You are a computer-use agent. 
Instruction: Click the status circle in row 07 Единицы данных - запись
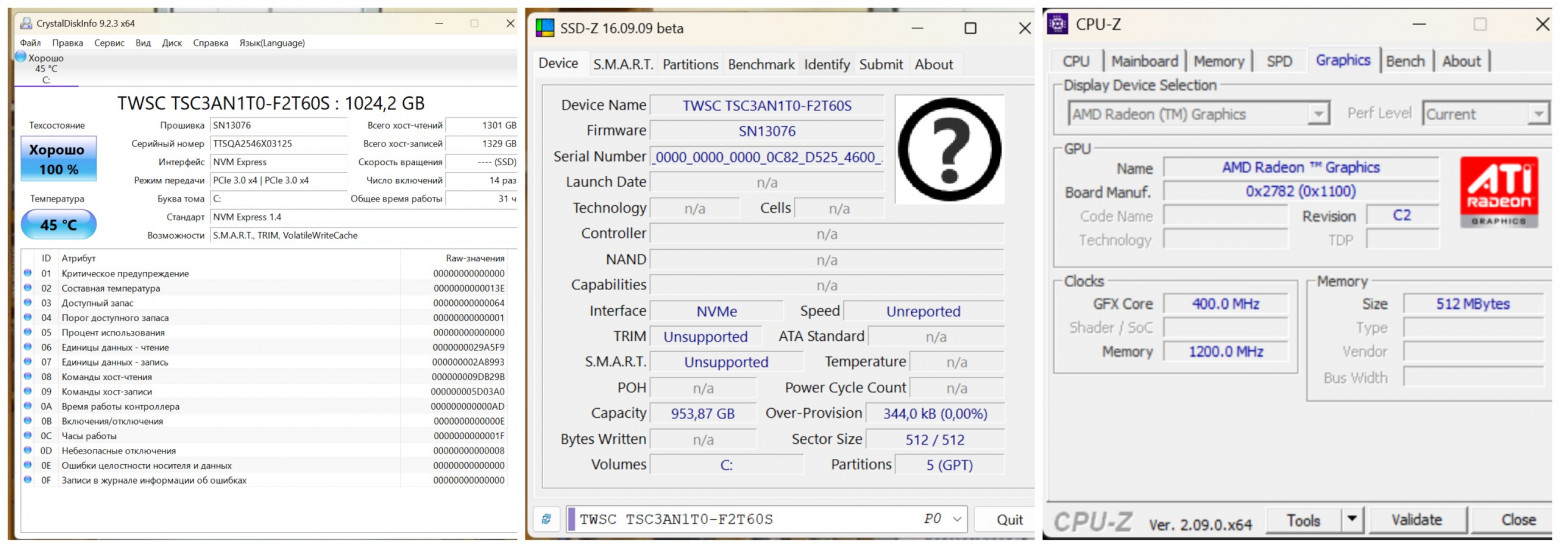(28, 362)
